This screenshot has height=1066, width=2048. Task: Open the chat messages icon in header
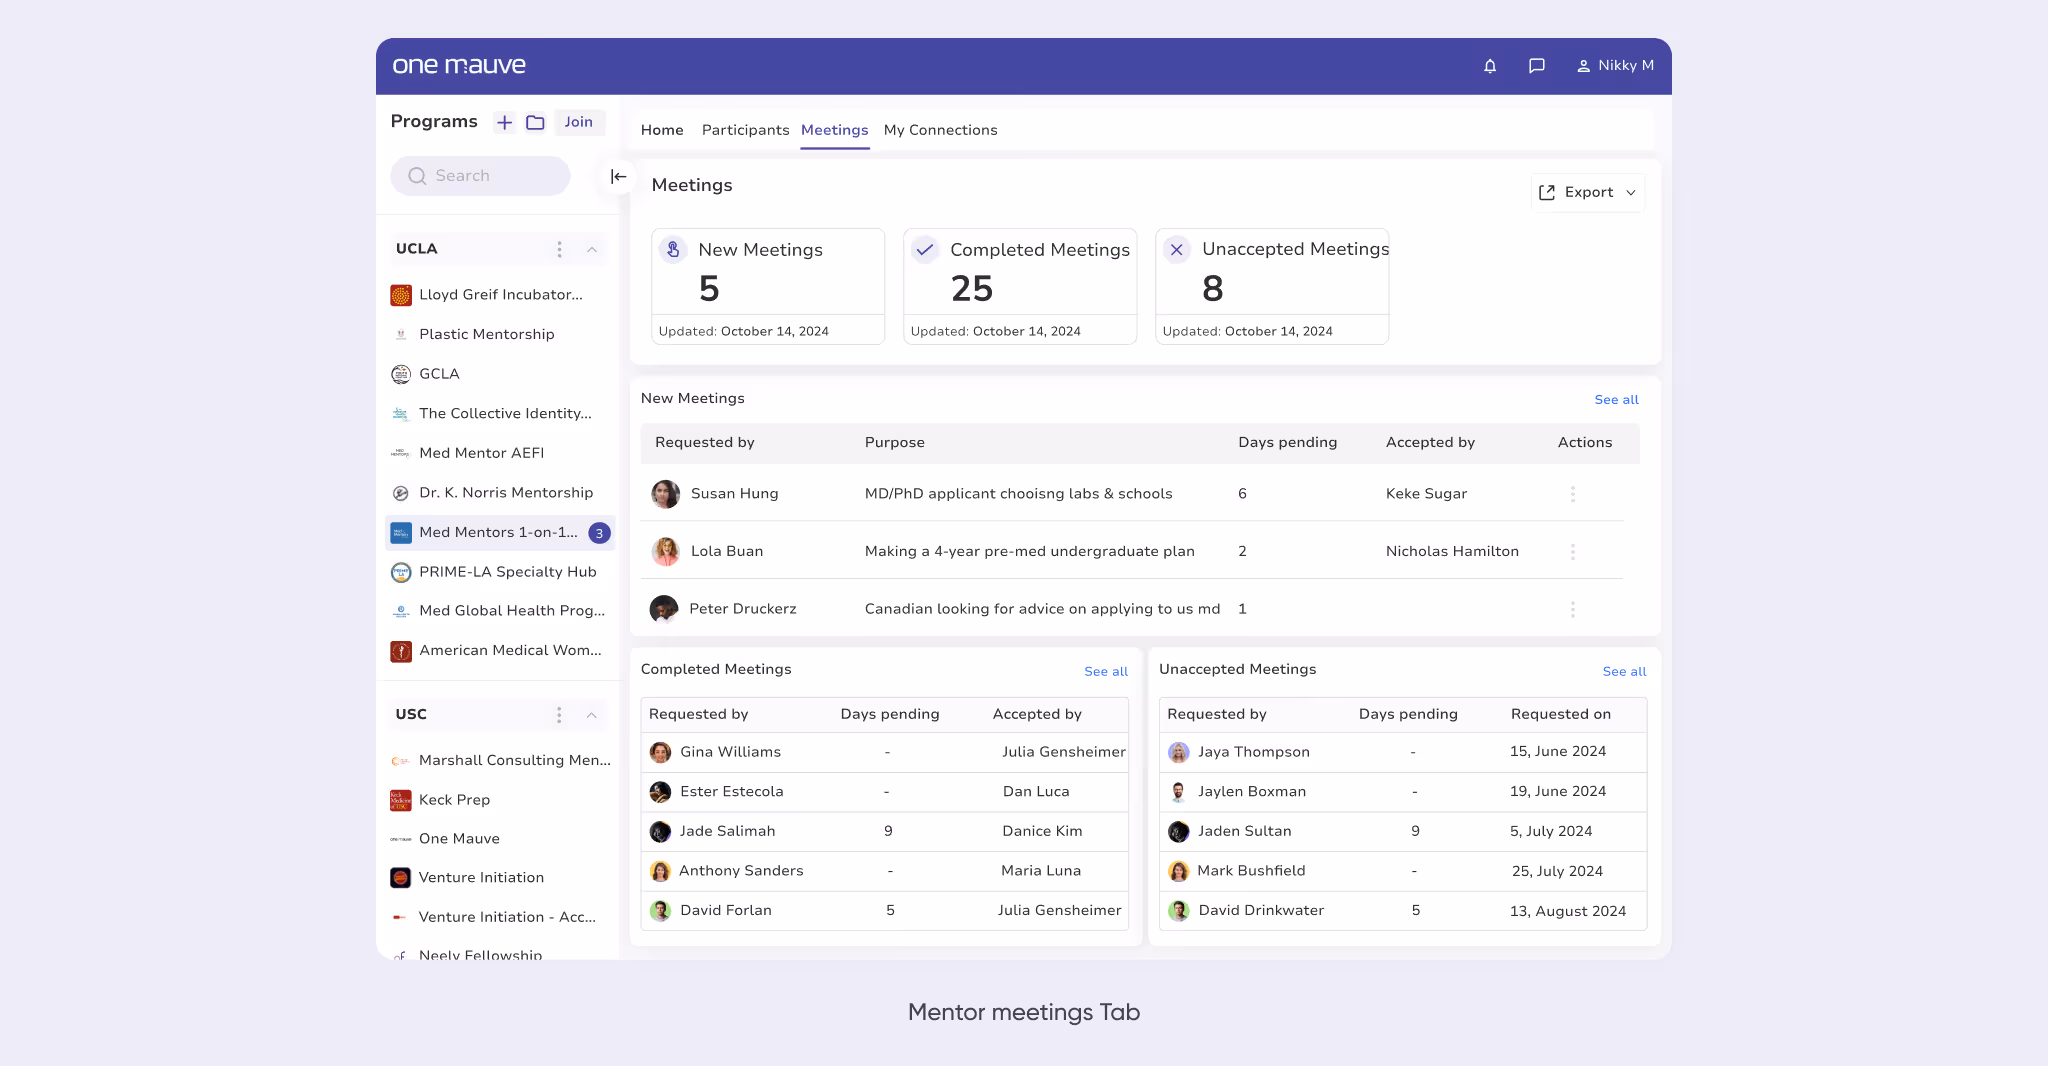click(1537, 65)
